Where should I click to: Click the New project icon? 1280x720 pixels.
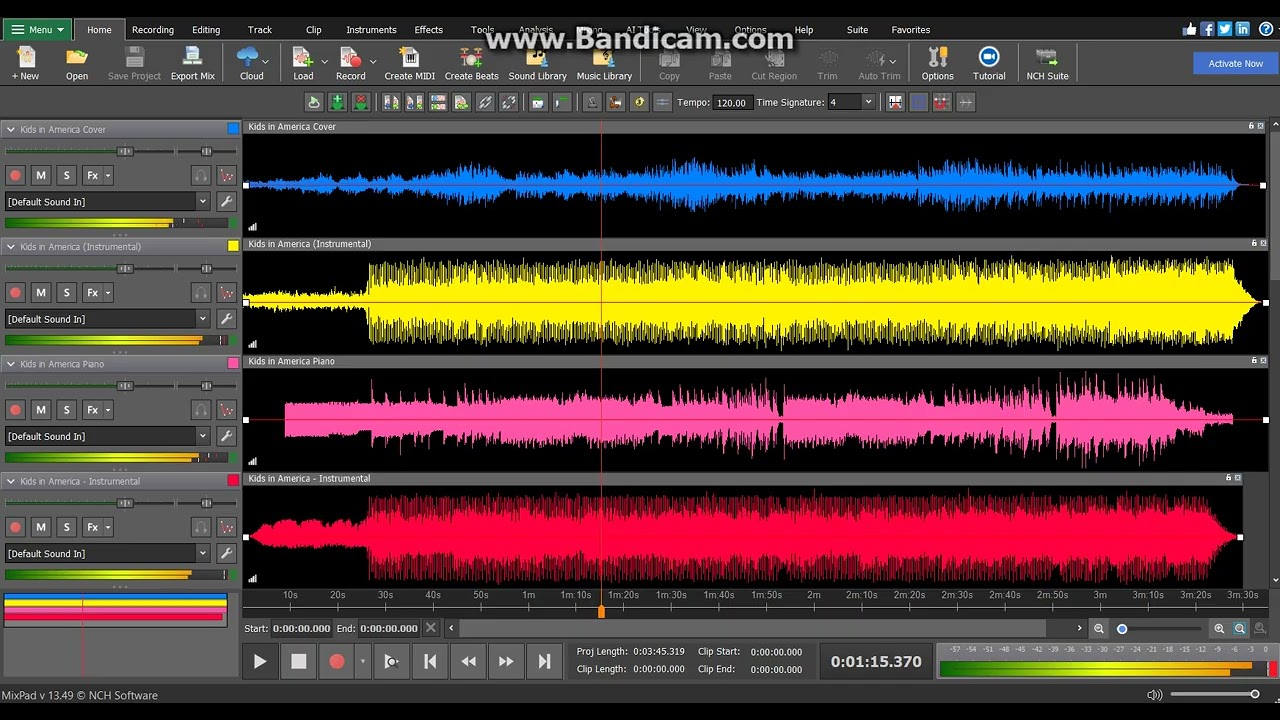25,63
